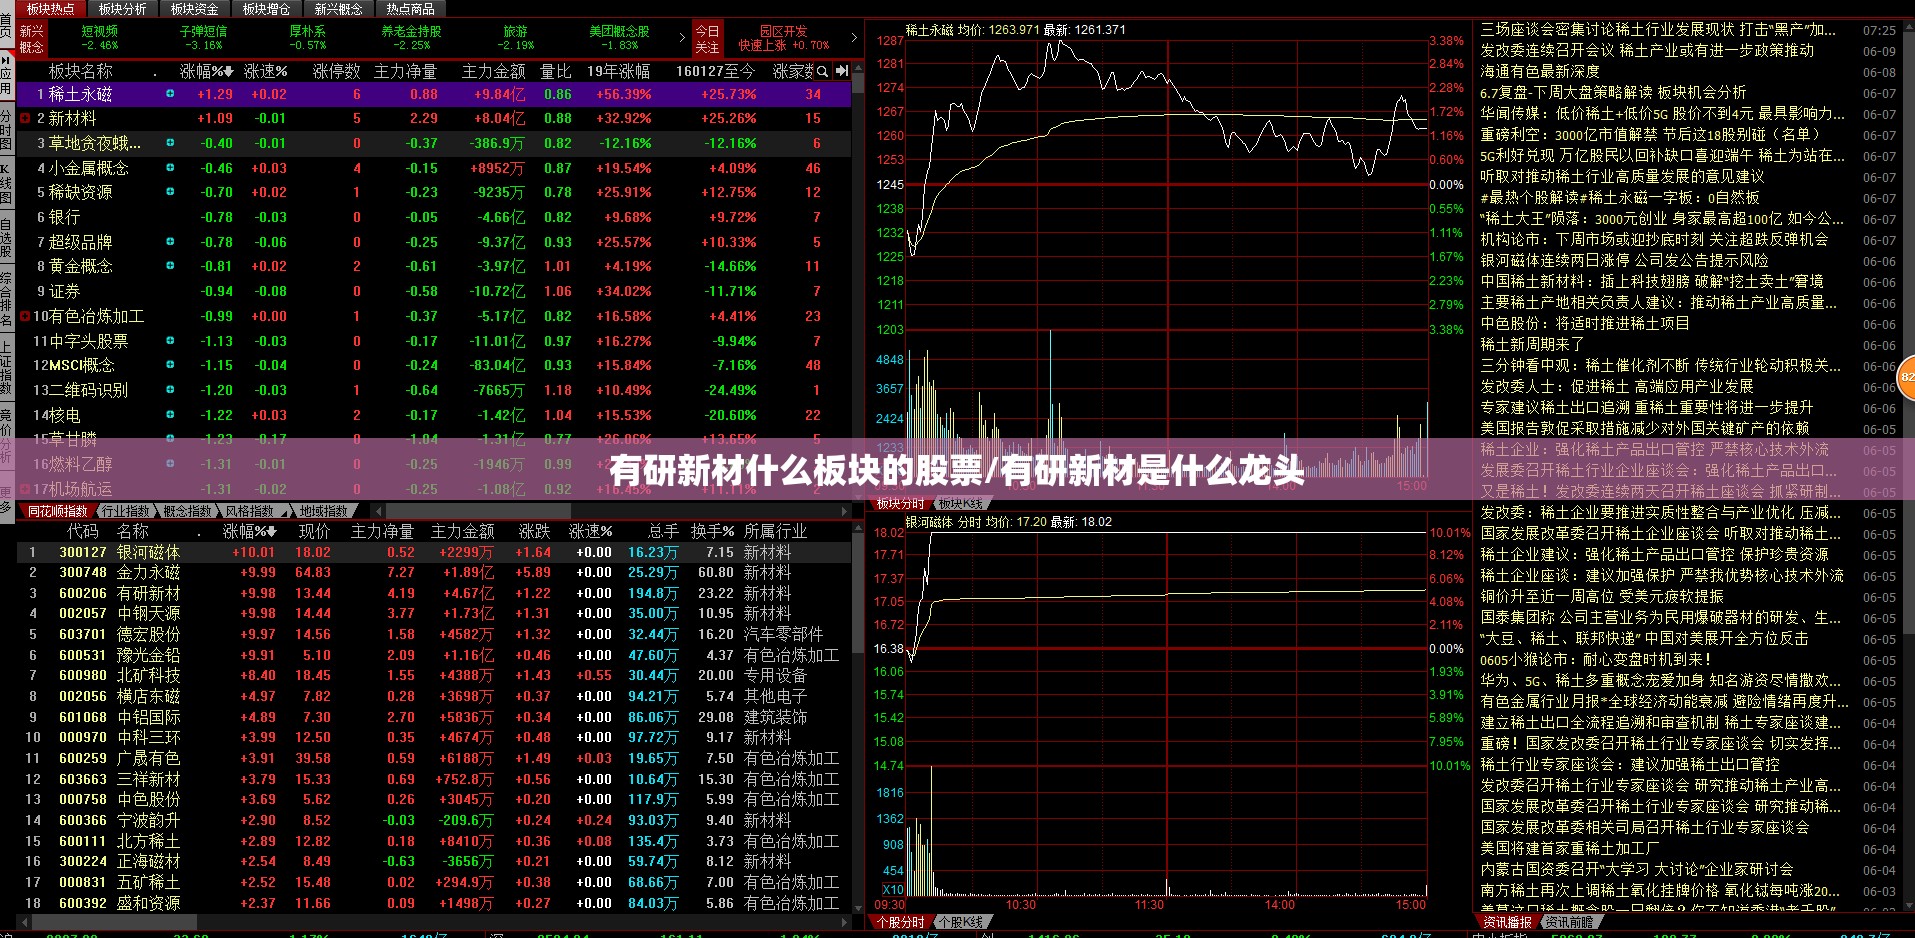1915x938 pixels.
Task: Open 养老金持股 concept in ticker
Action: tap(411, 38)
